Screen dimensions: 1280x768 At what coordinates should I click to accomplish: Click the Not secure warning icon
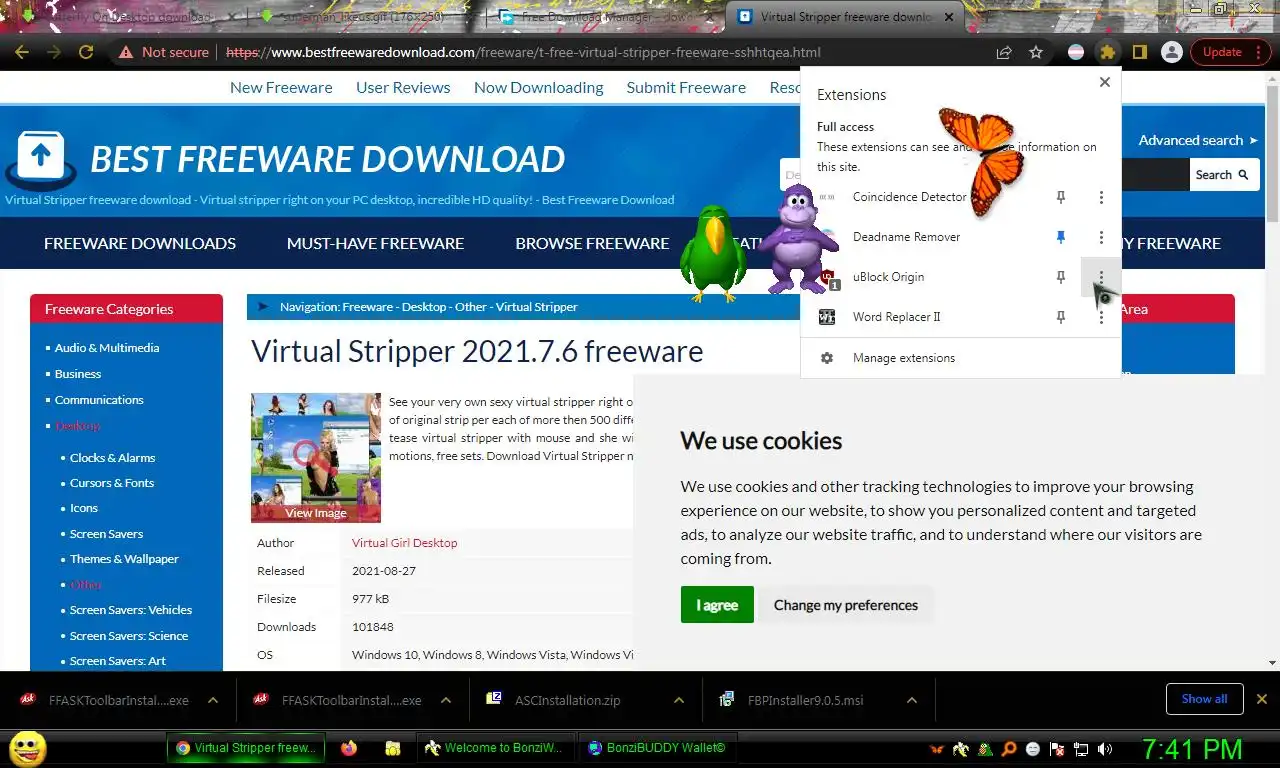pos(124,52)
